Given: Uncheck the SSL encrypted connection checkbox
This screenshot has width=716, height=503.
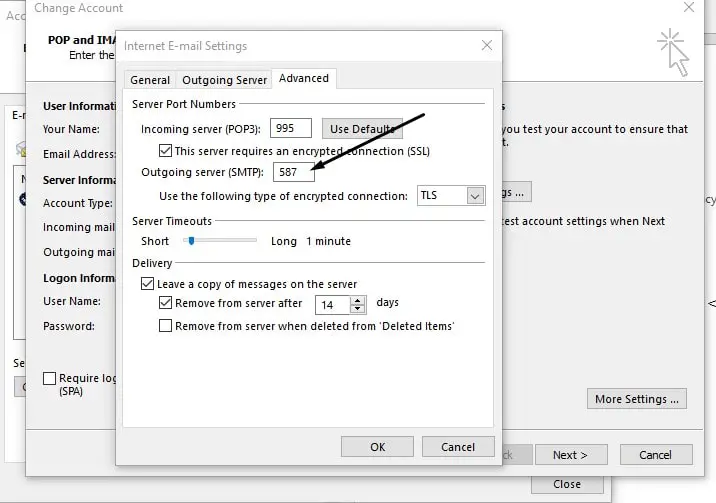Looking at the screenshot, I should tap(165, 151).
